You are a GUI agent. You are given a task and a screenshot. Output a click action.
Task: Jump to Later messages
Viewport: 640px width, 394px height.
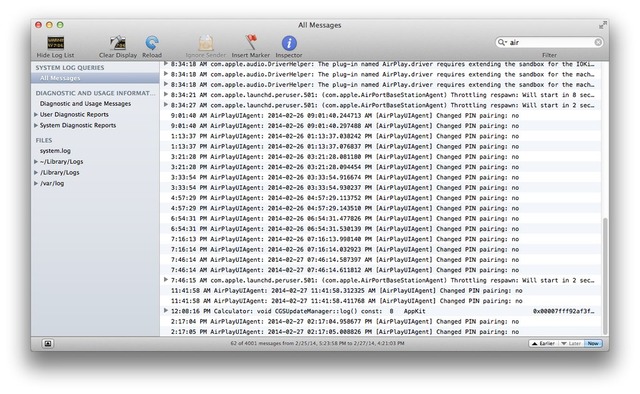pos(571,343)
